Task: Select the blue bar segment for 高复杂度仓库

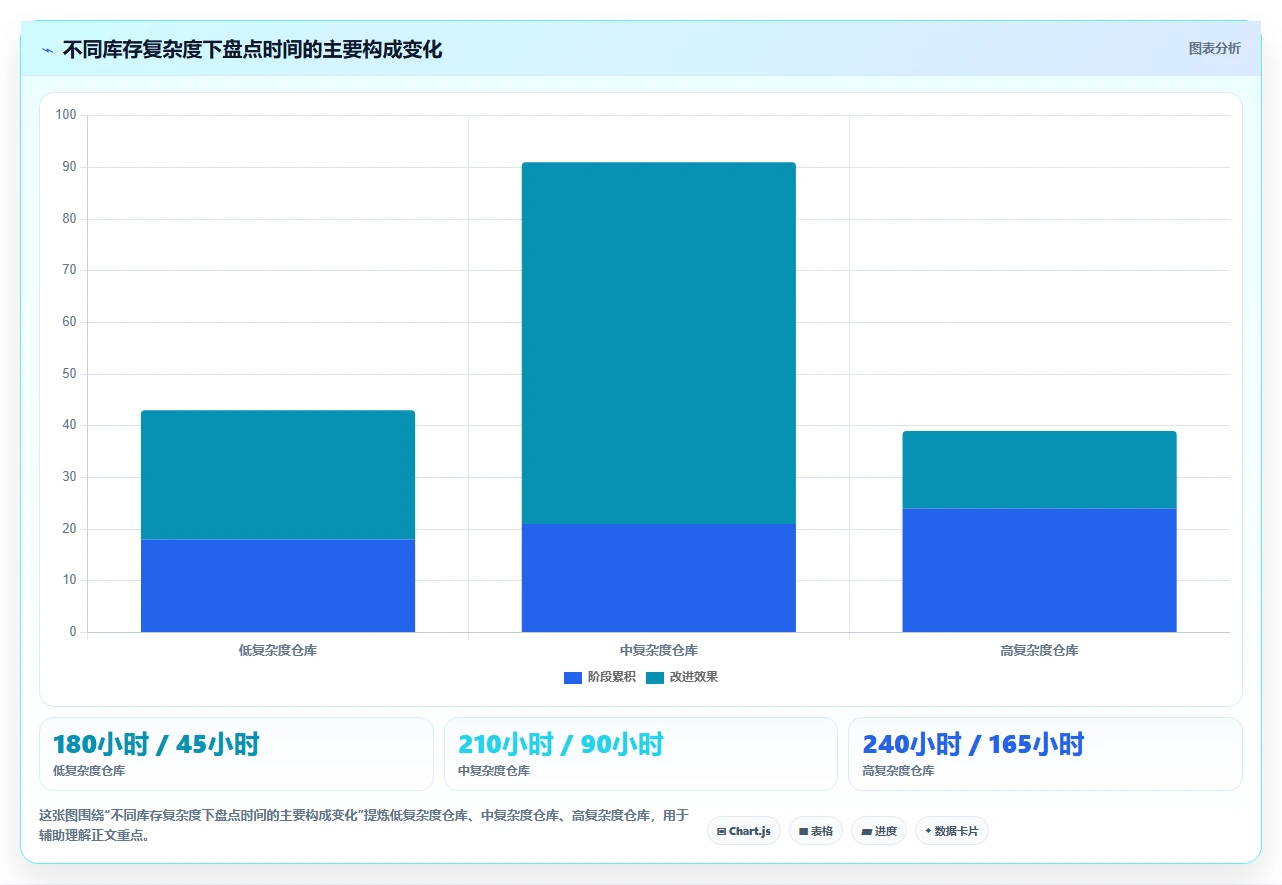Action: pos(1039,570)
